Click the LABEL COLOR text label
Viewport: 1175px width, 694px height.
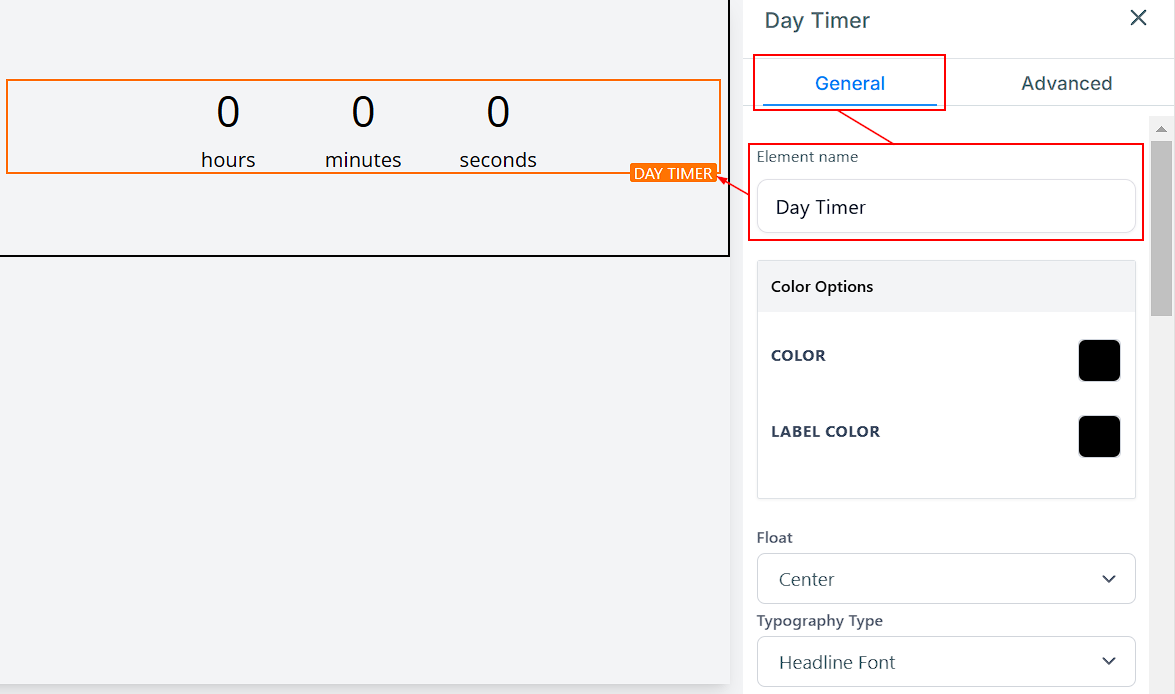pyautogui.click(x=825, y=432)
